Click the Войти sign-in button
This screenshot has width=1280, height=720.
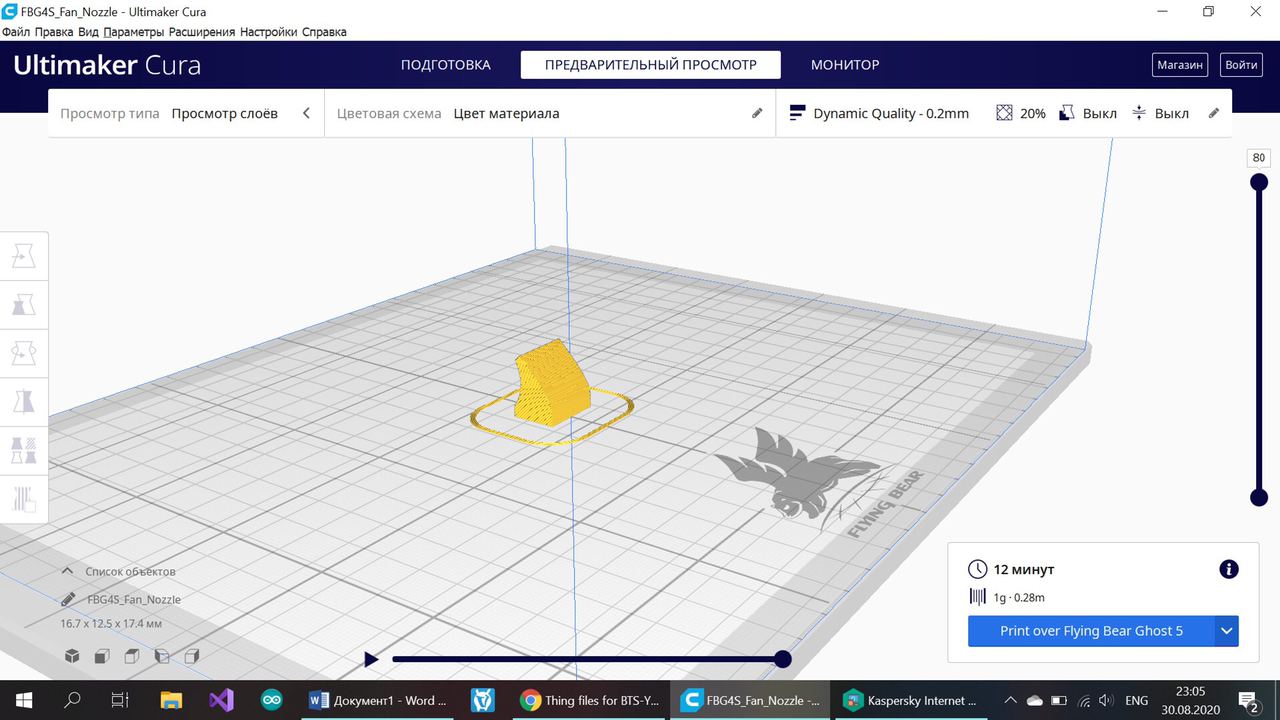[x=1241, y=65]
